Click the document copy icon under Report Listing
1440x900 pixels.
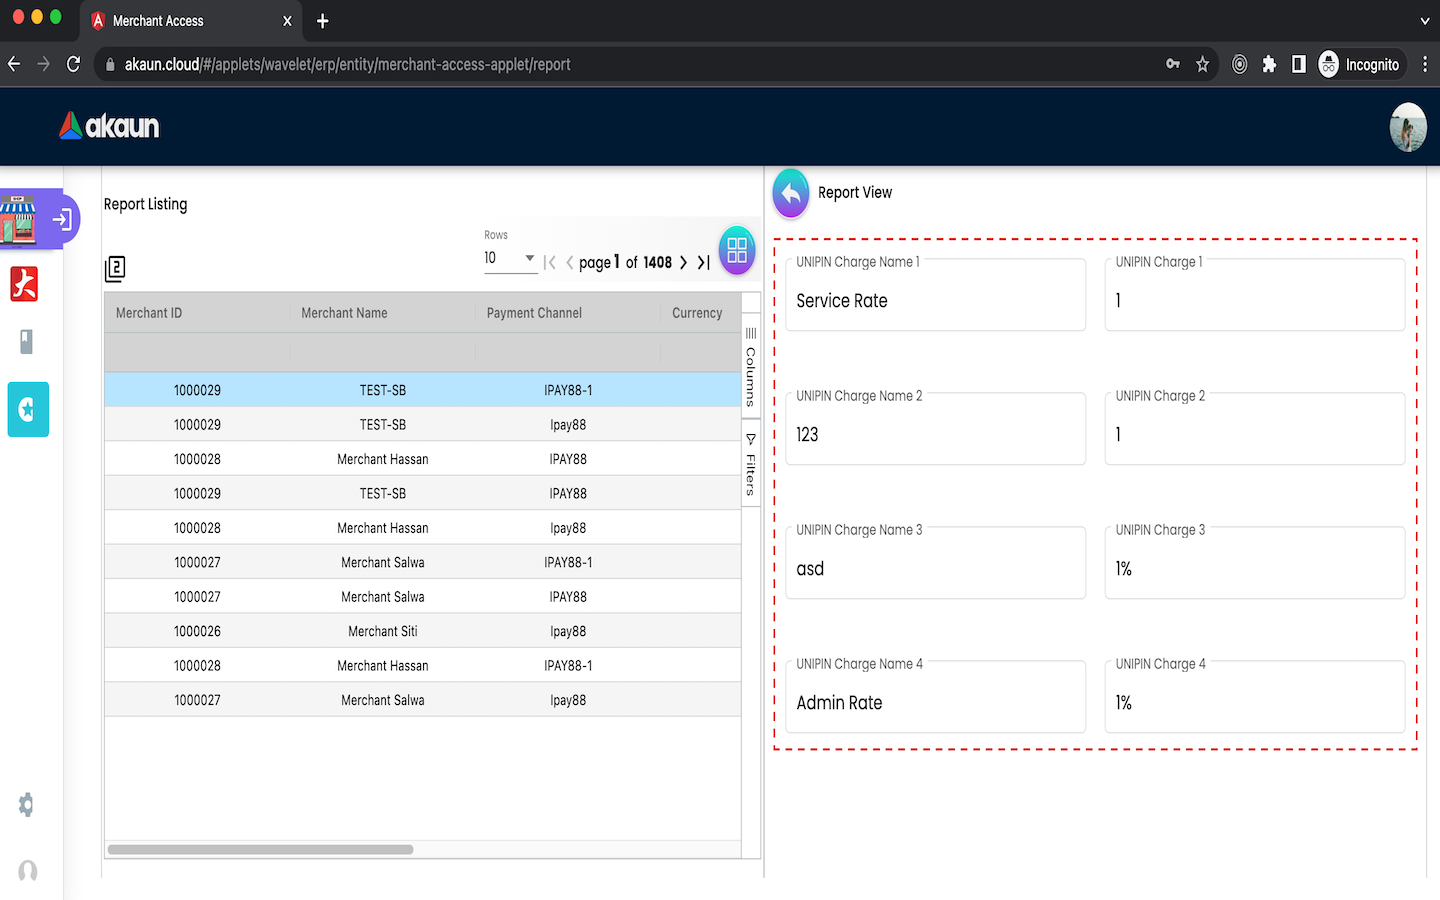coord(115,268)
